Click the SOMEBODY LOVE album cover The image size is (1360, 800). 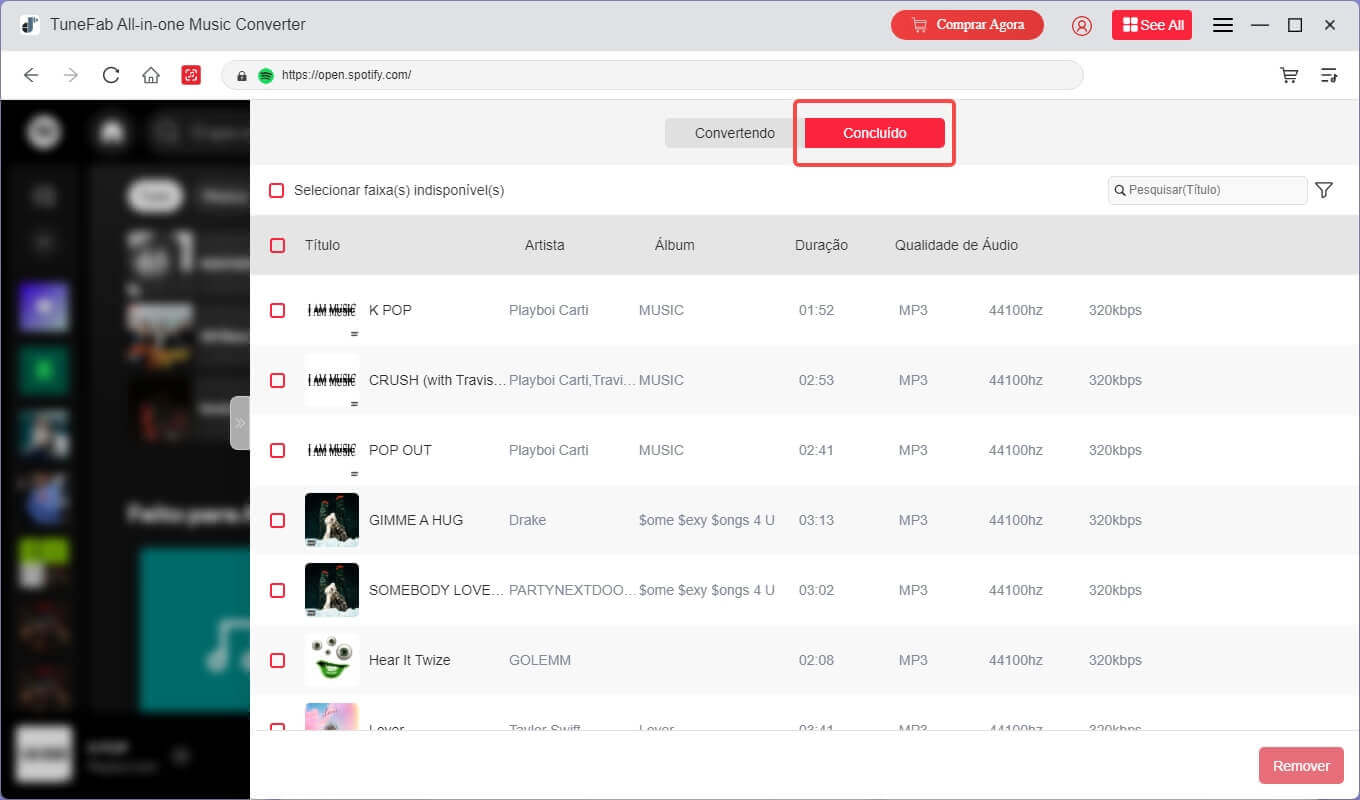point(332,590)
